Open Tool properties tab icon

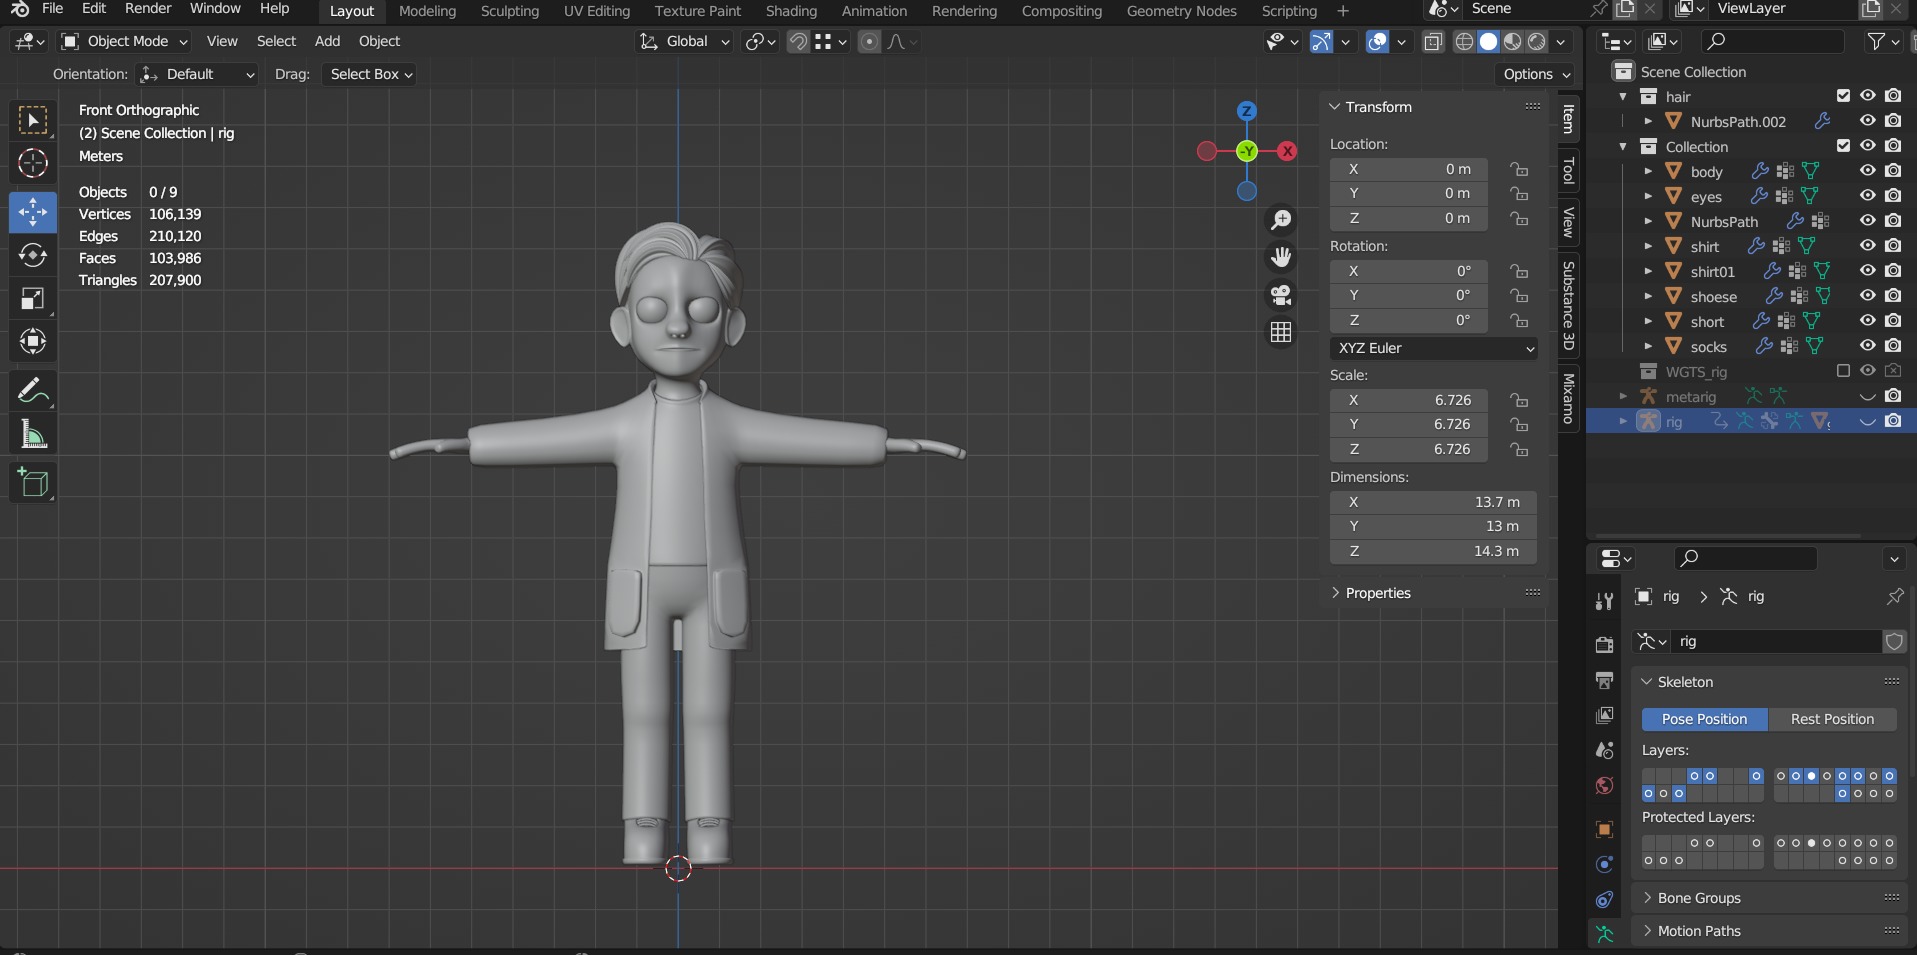click(x=1605, y=601)
